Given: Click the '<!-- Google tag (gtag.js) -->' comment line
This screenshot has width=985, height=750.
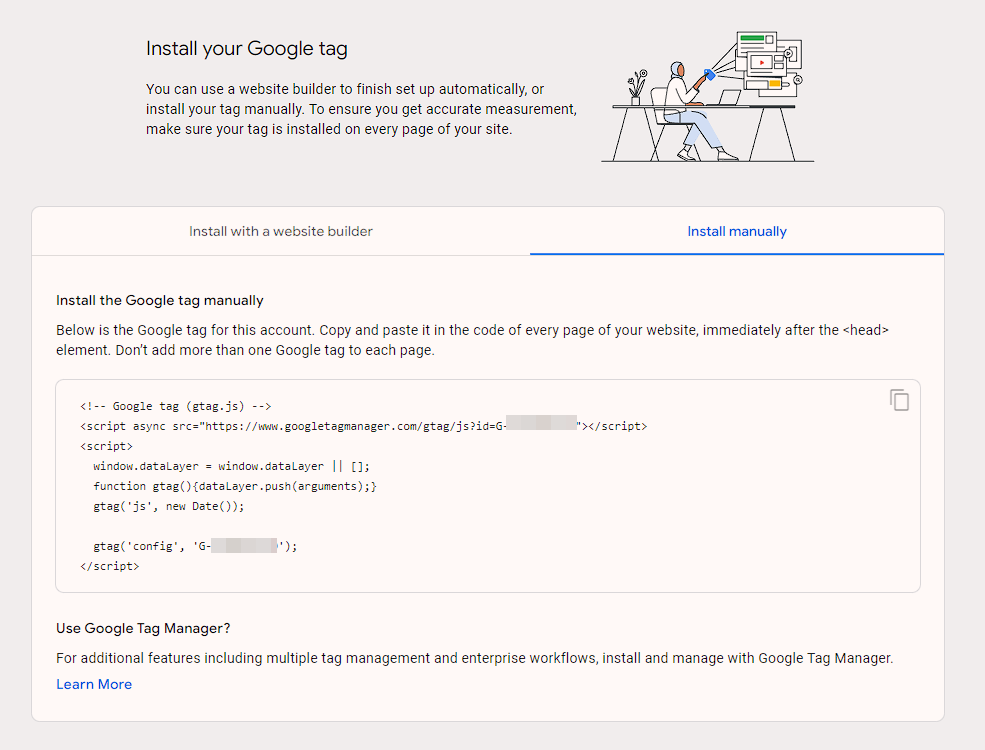Looking at the screenshot, I should click(176, 406).
